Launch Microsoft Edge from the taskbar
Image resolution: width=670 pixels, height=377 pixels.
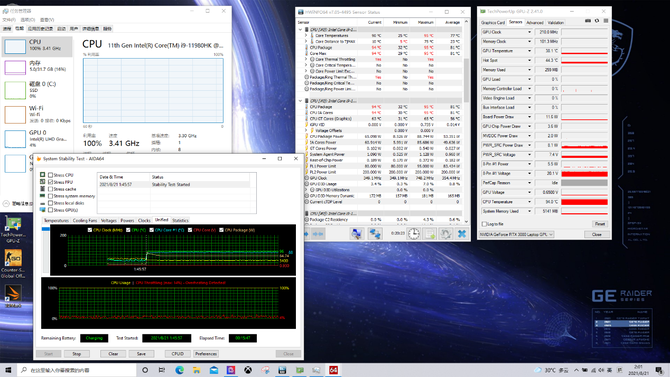pos(179,370)
